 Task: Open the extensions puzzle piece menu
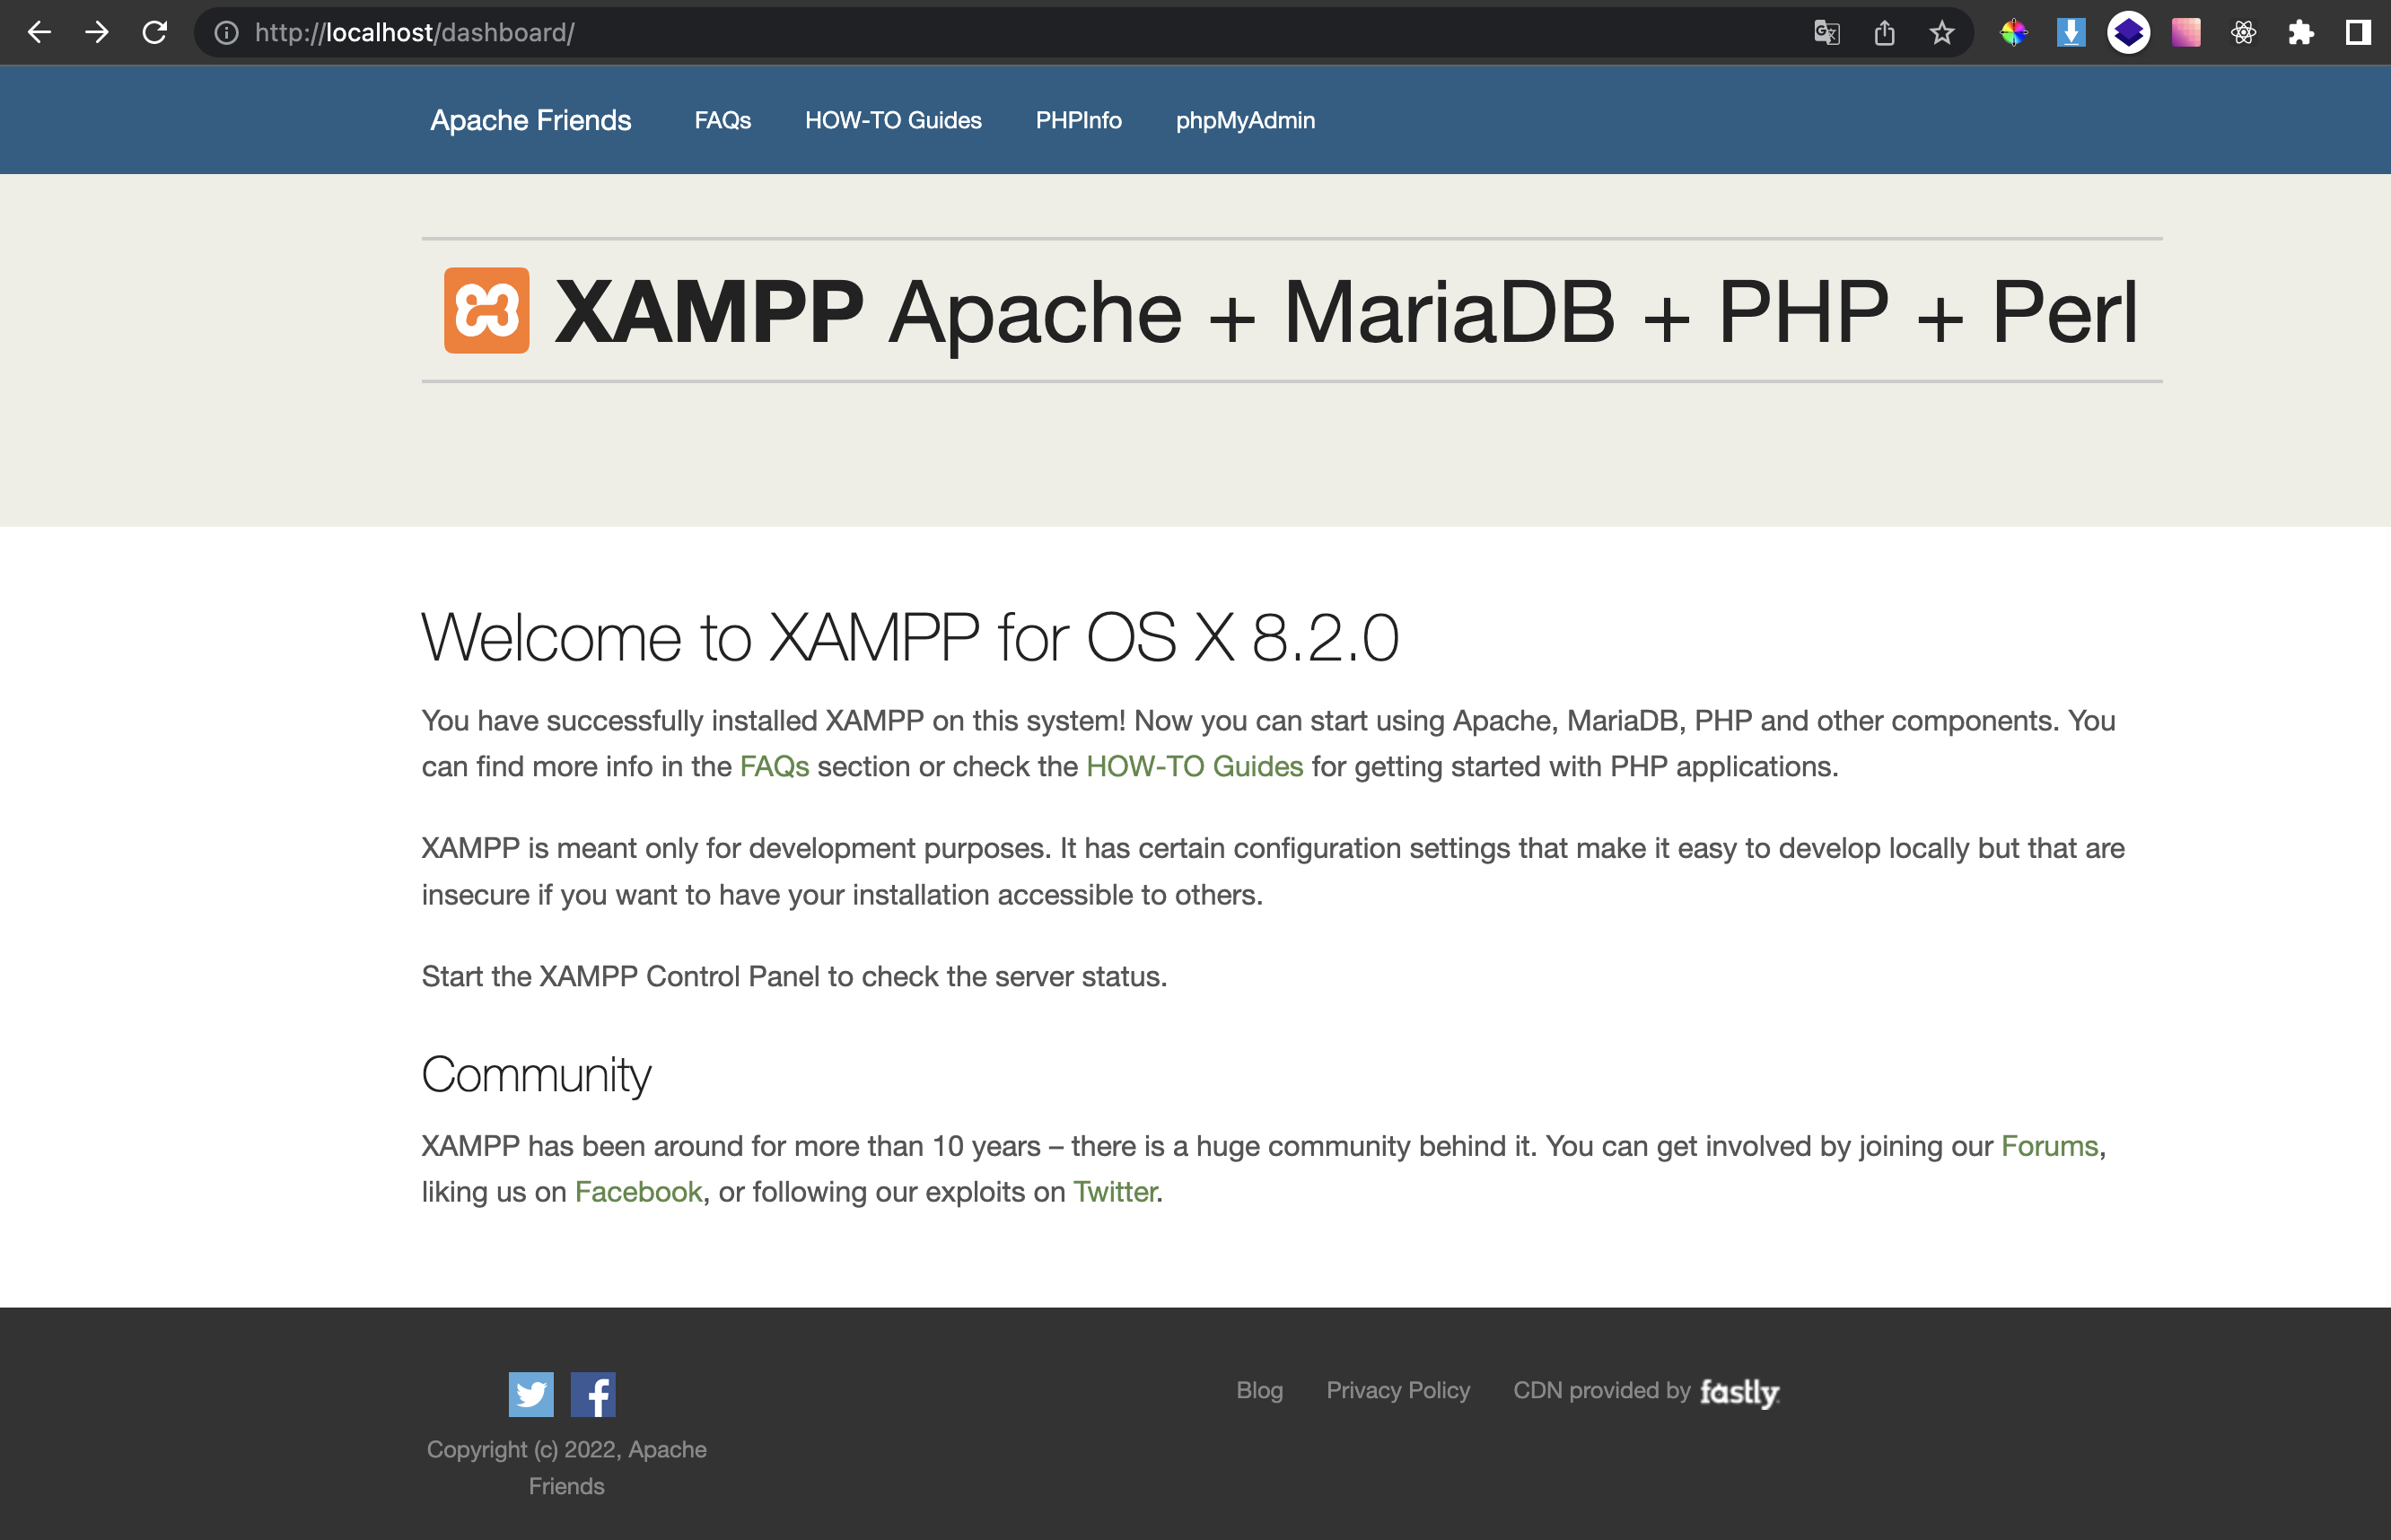pos(2301,33)
